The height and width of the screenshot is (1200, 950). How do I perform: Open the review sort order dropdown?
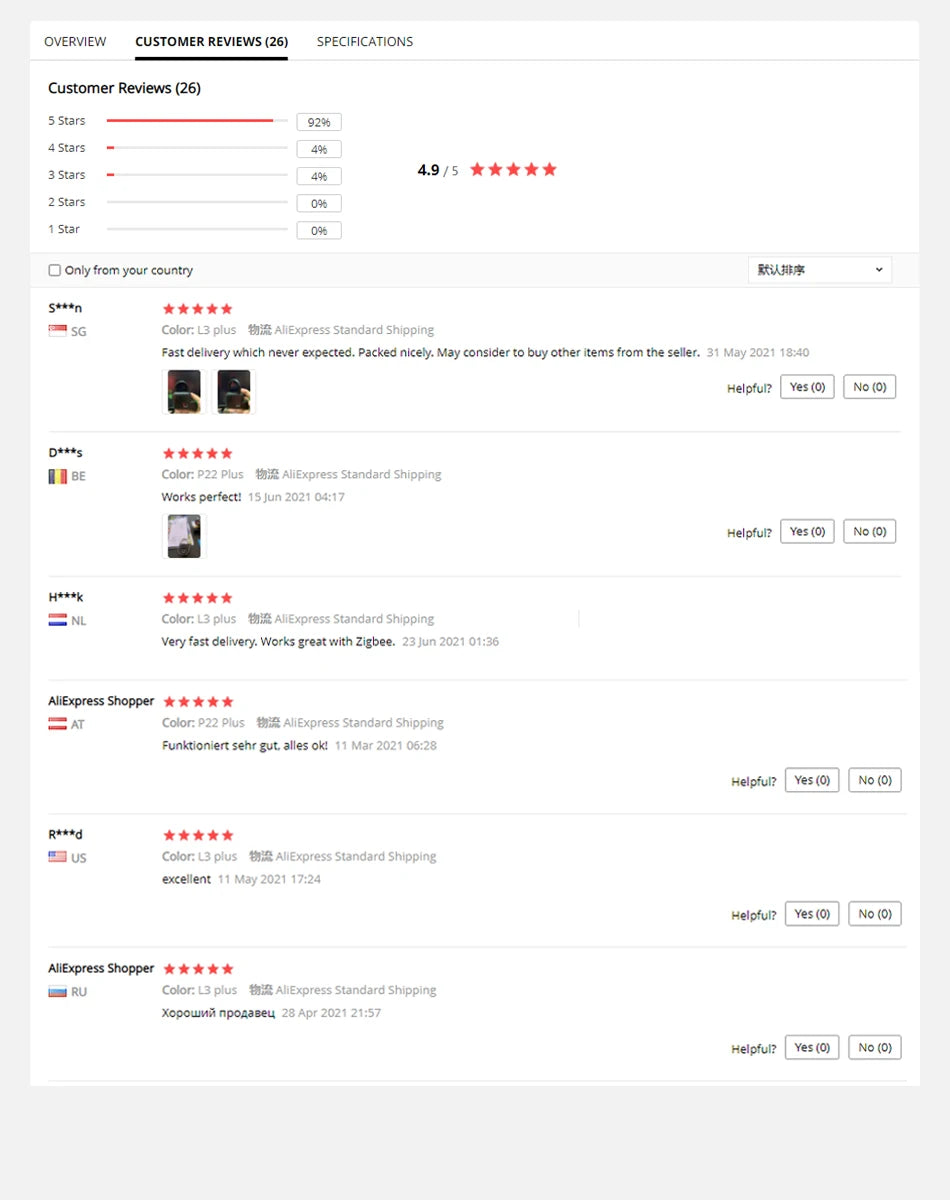[820, 270]
